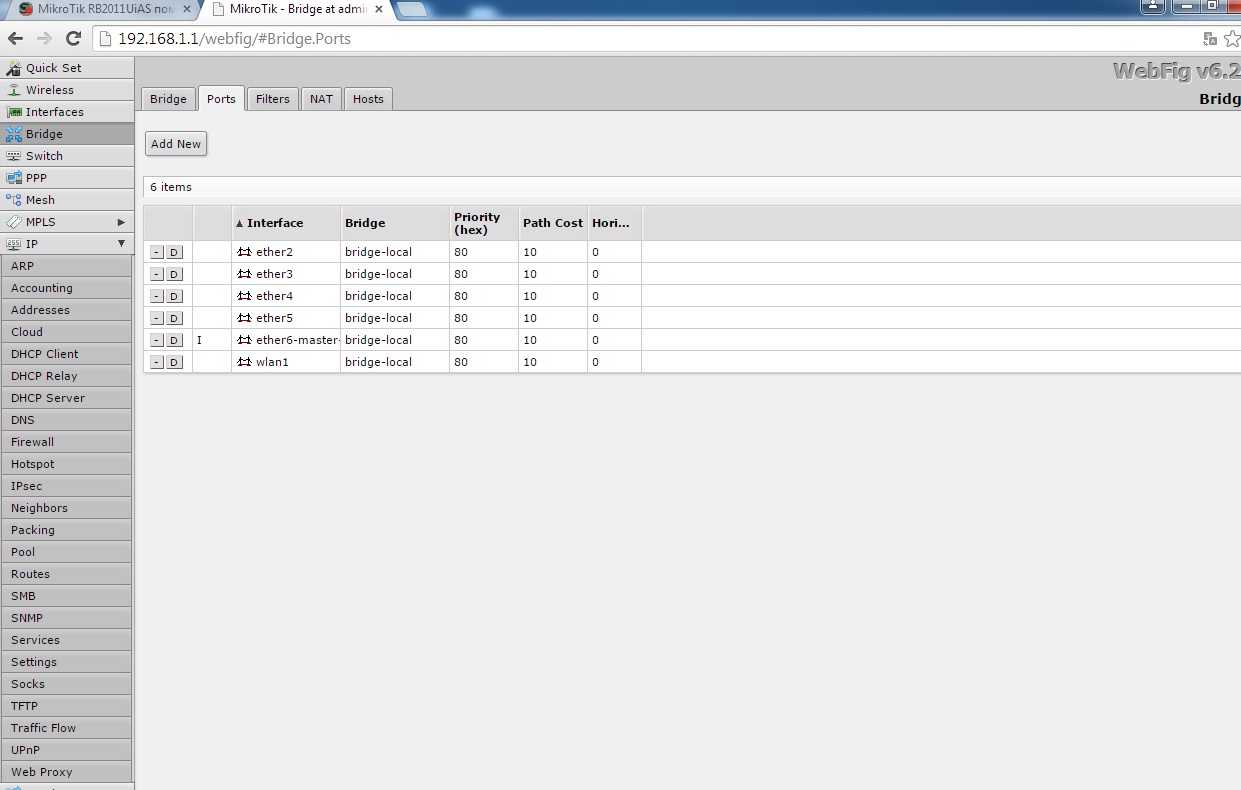Open the Switch section
The width and height of the screenshot is (1241, 790).
tap(66, 156)
